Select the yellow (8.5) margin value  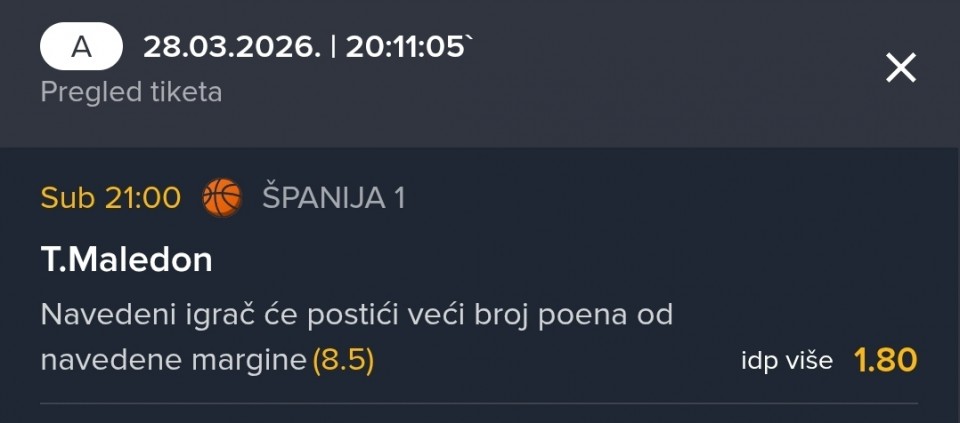[343, 360]
